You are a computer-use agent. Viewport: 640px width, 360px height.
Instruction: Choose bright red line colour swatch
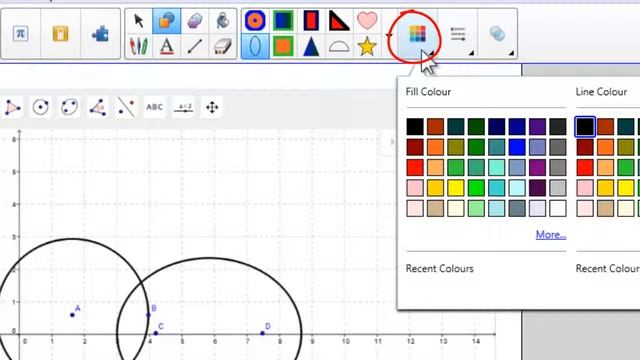585,168
